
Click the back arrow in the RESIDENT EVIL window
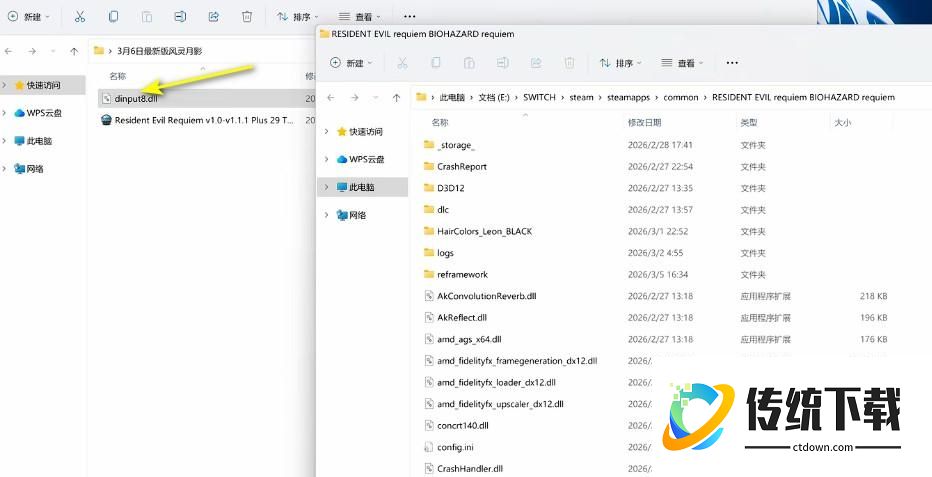pyautogui.click(x=331, y=97)
